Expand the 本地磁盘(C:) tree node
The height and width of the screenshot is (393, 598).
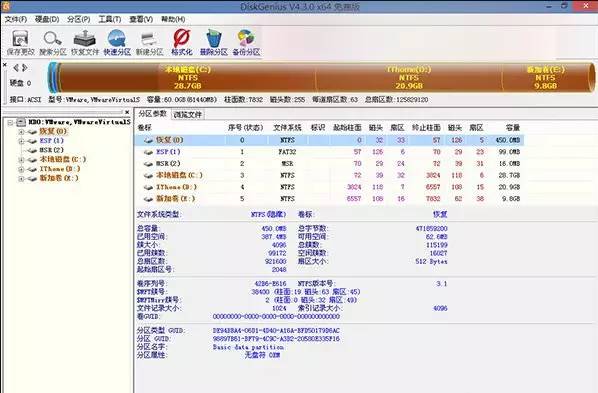[x=21, y=160]
